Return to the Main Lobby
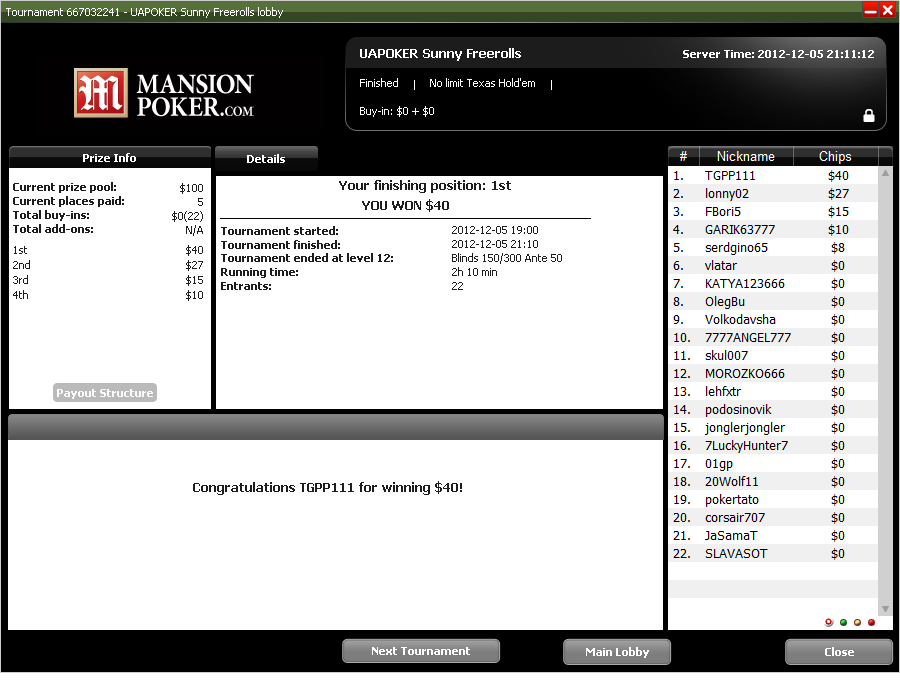The height and width of the screenshot is (687, 900). (617, 652)
